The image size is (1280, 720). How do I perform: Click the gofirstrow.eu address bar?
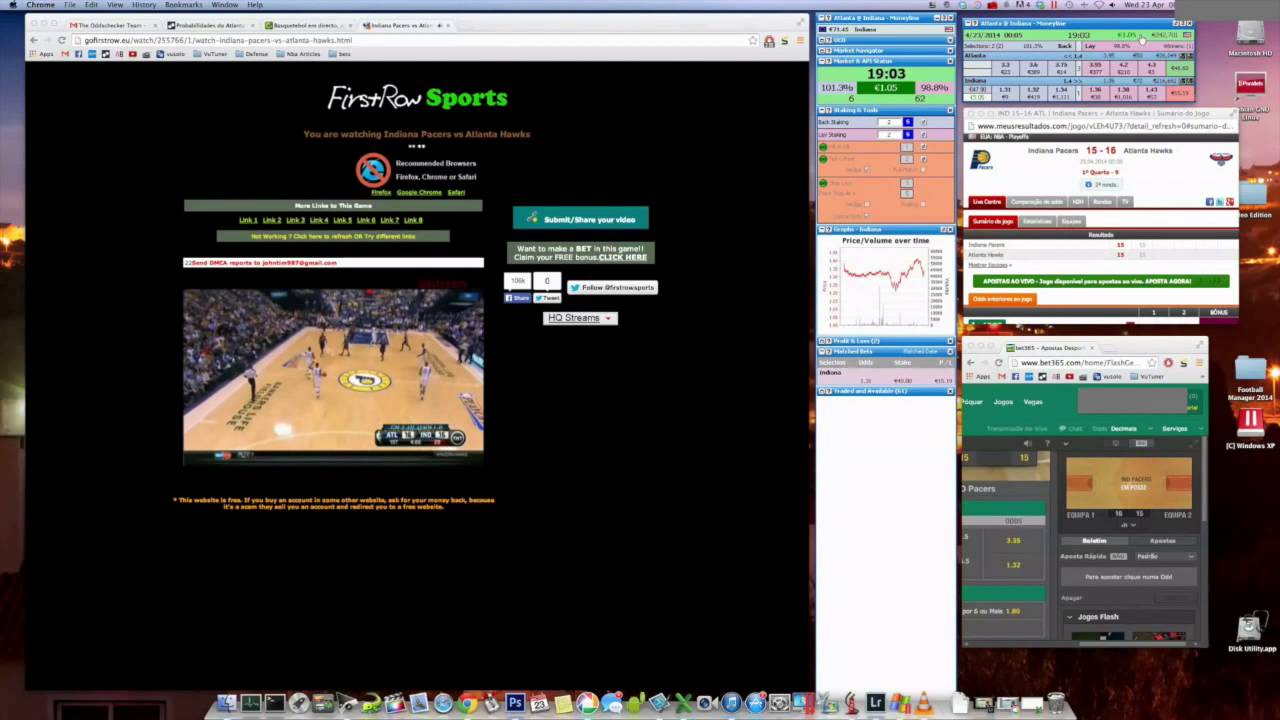tap(410, 40)
